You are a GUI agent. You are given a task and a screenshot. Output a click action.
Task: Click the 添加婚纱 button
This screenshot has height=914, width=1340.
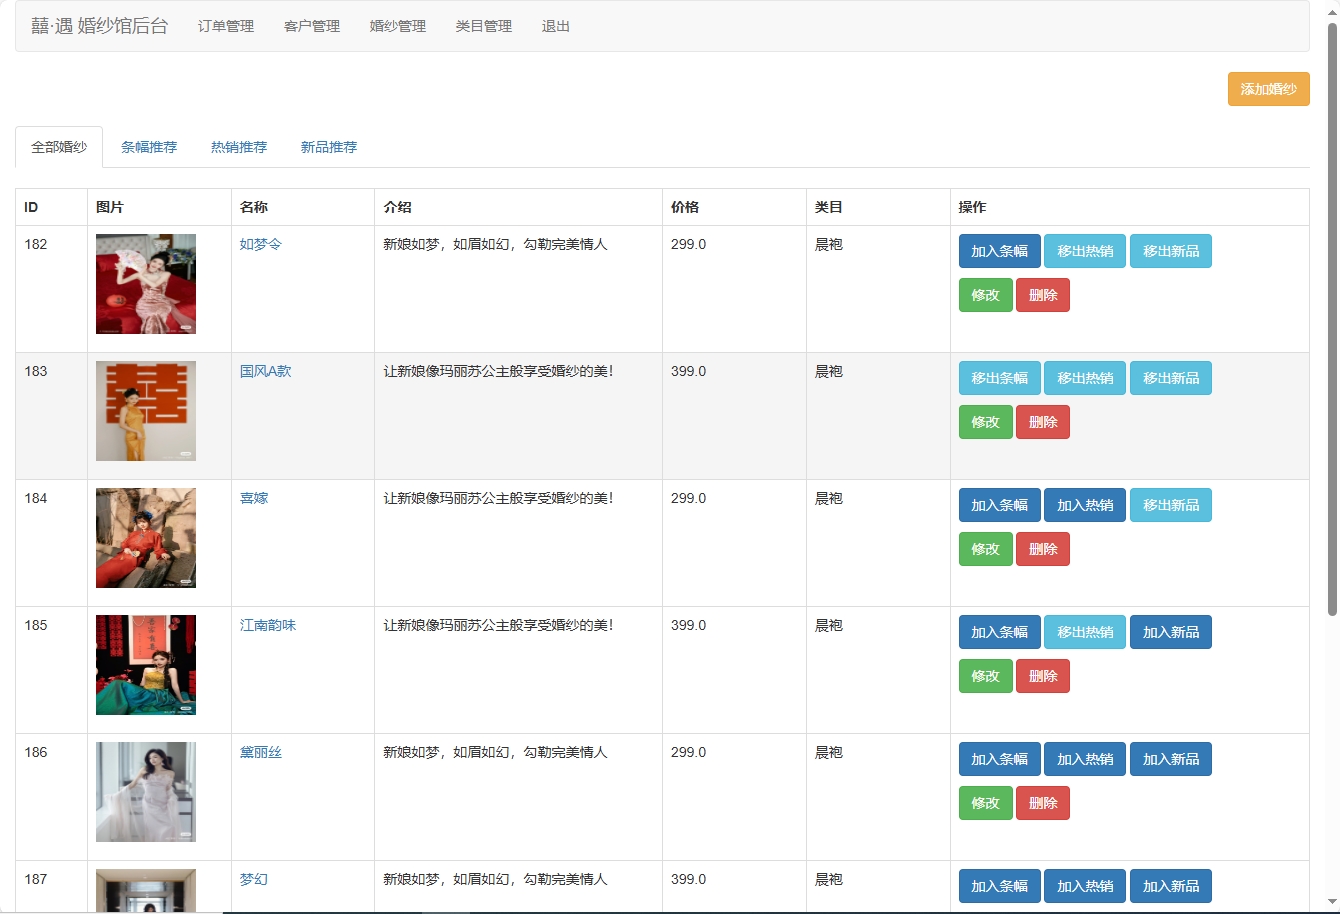(1268, 89)
